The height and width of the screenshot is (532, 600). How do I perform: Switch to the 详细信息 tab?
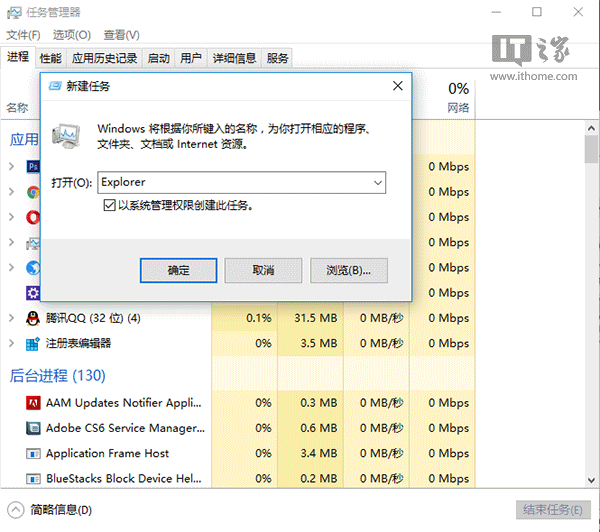234,58
